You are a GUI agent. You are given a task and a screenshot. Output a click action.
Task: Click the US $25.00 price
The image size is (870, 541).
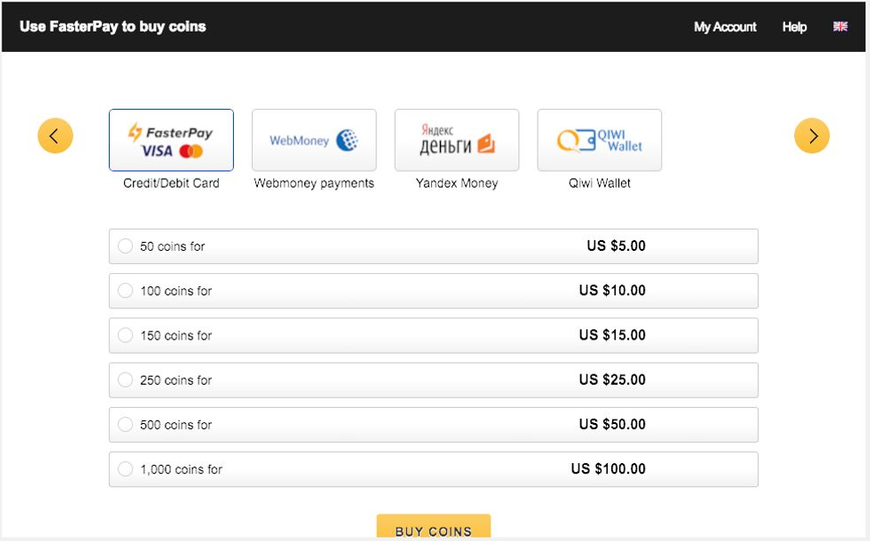pos(612,380)
